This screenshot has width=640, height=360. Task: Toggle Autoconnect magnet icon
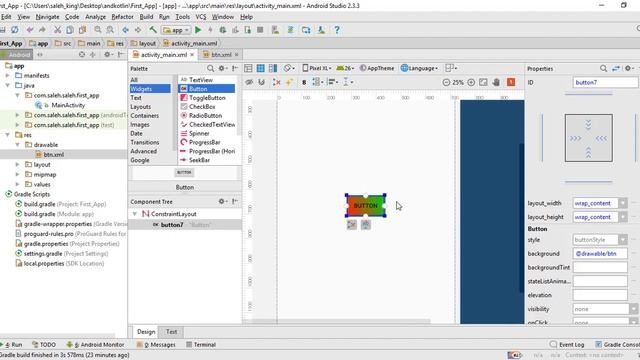262,82
